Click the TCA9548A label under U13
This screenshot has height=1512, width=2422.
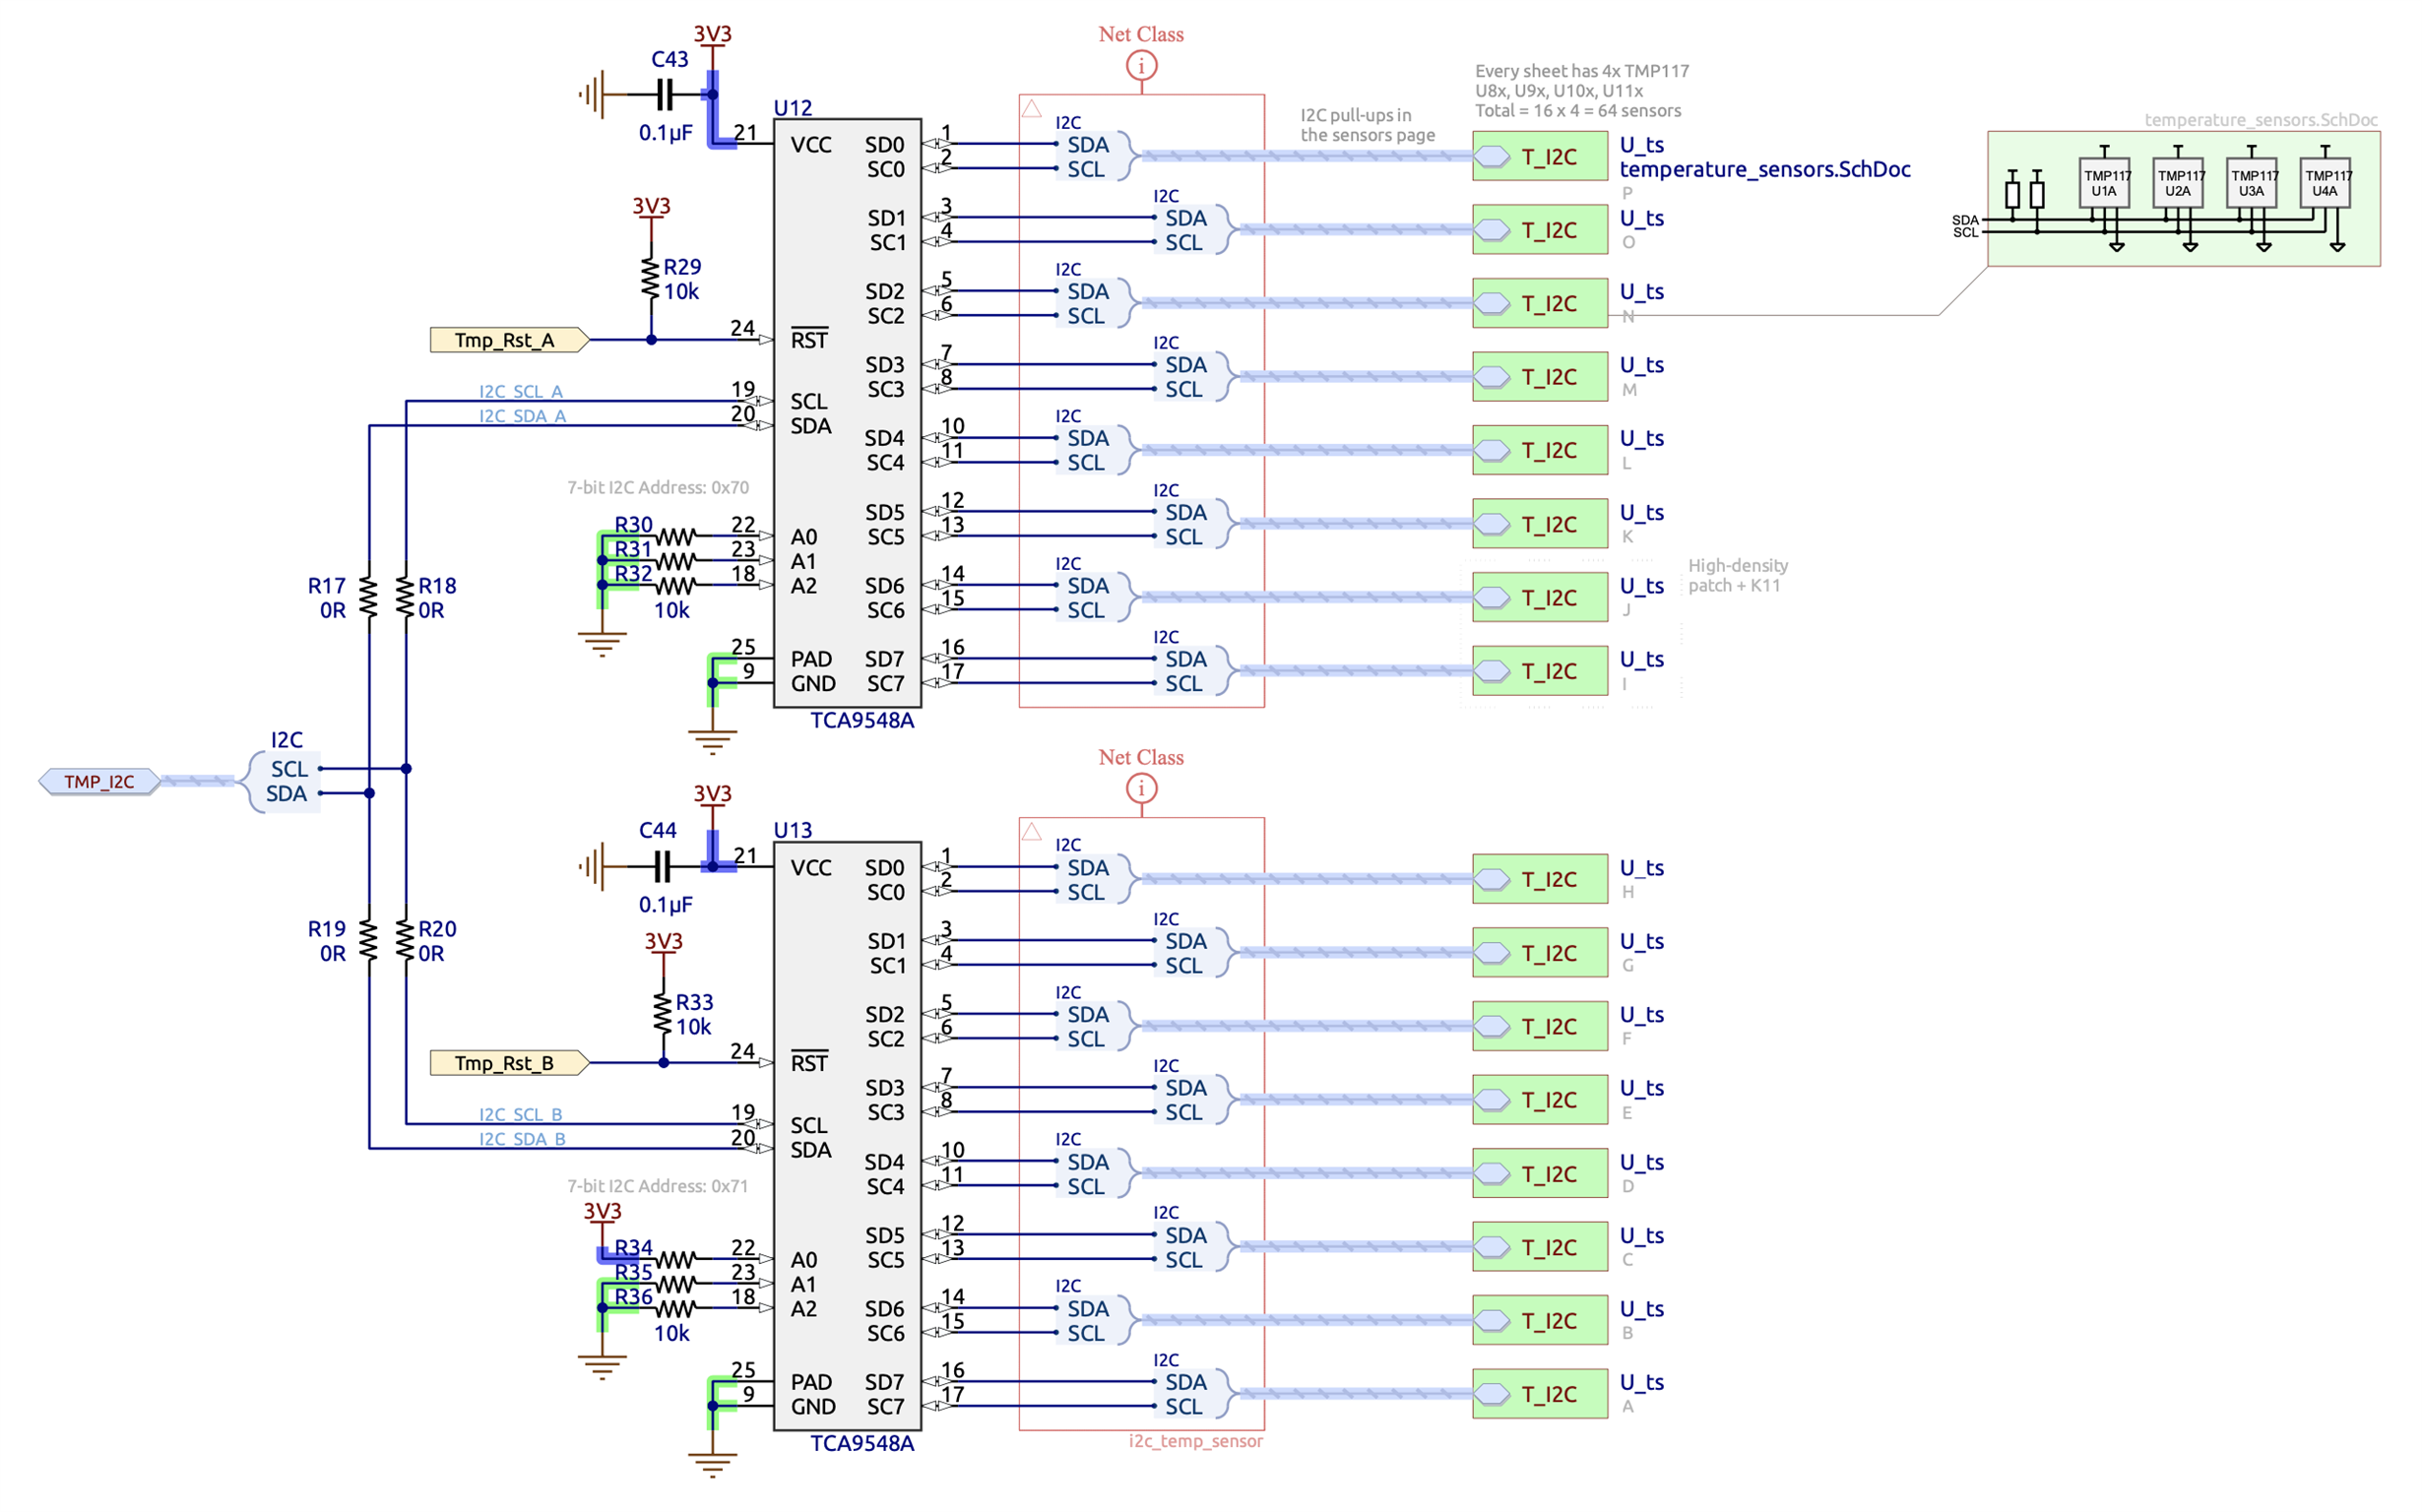coord(862,1444)
